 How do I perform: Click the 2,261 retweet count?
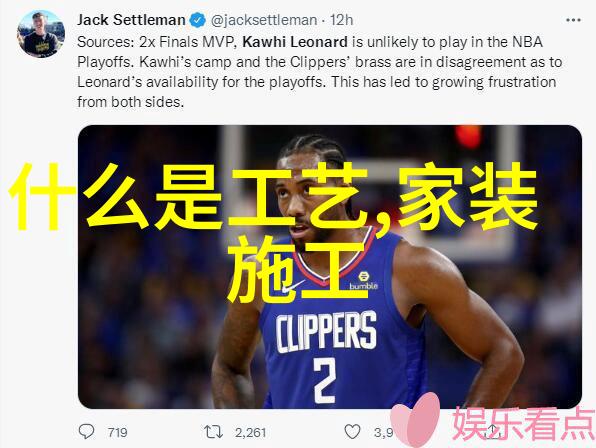coord(250,432)
